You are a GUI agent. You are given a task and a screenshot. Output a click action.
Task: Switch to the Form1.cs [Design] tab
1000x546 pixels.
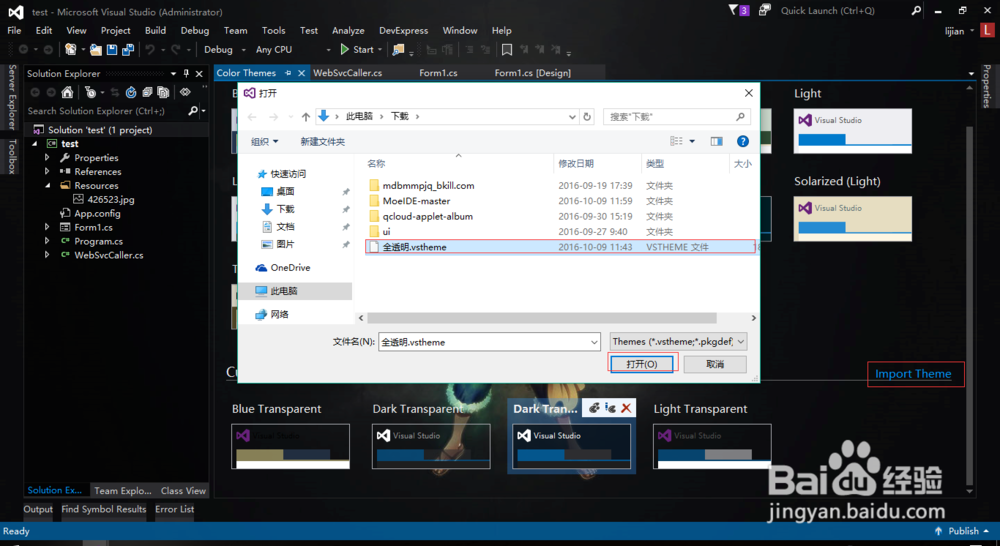533,73
